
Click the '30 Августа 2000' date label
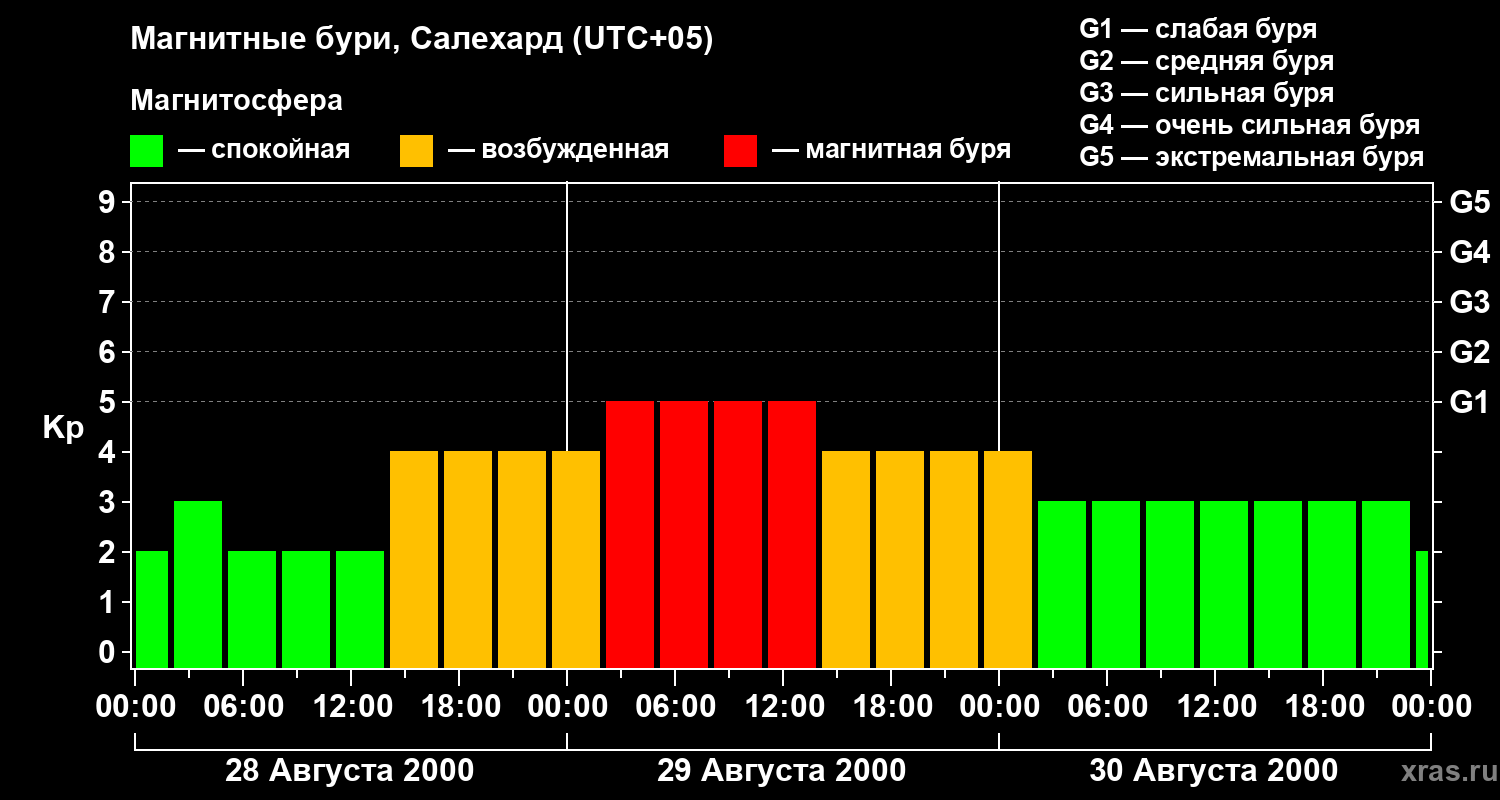coord(1214,771)
